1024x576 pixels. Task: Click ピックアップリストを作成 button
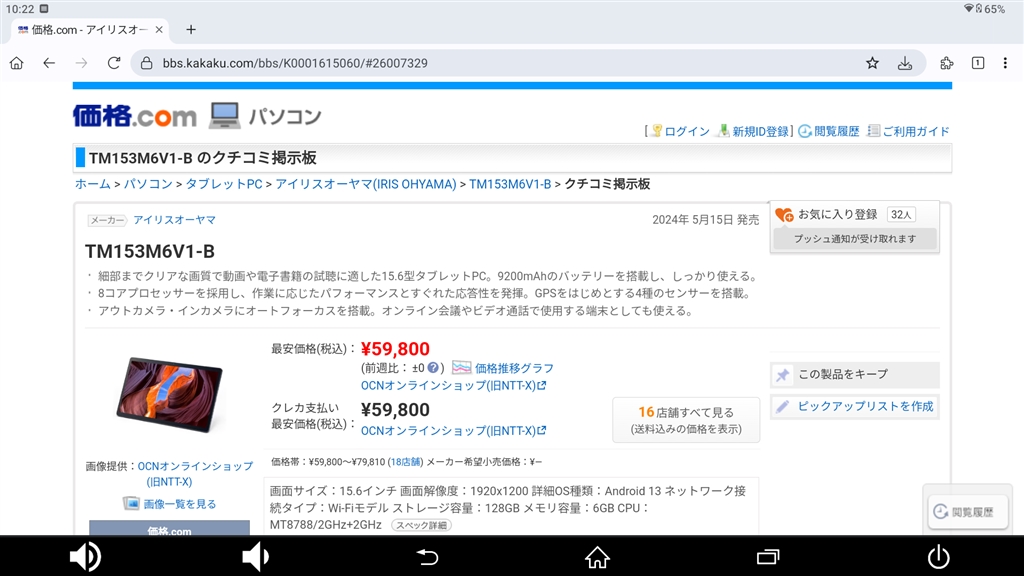(855, 406)
